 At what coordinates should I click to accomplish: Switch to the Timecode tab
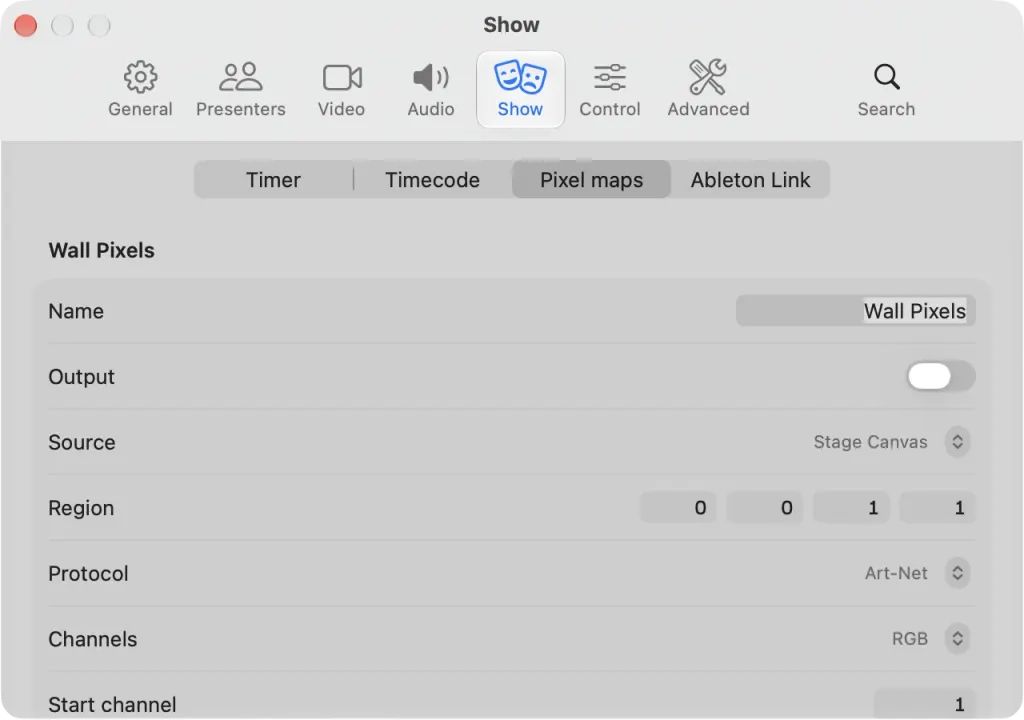tap(432, 180)
